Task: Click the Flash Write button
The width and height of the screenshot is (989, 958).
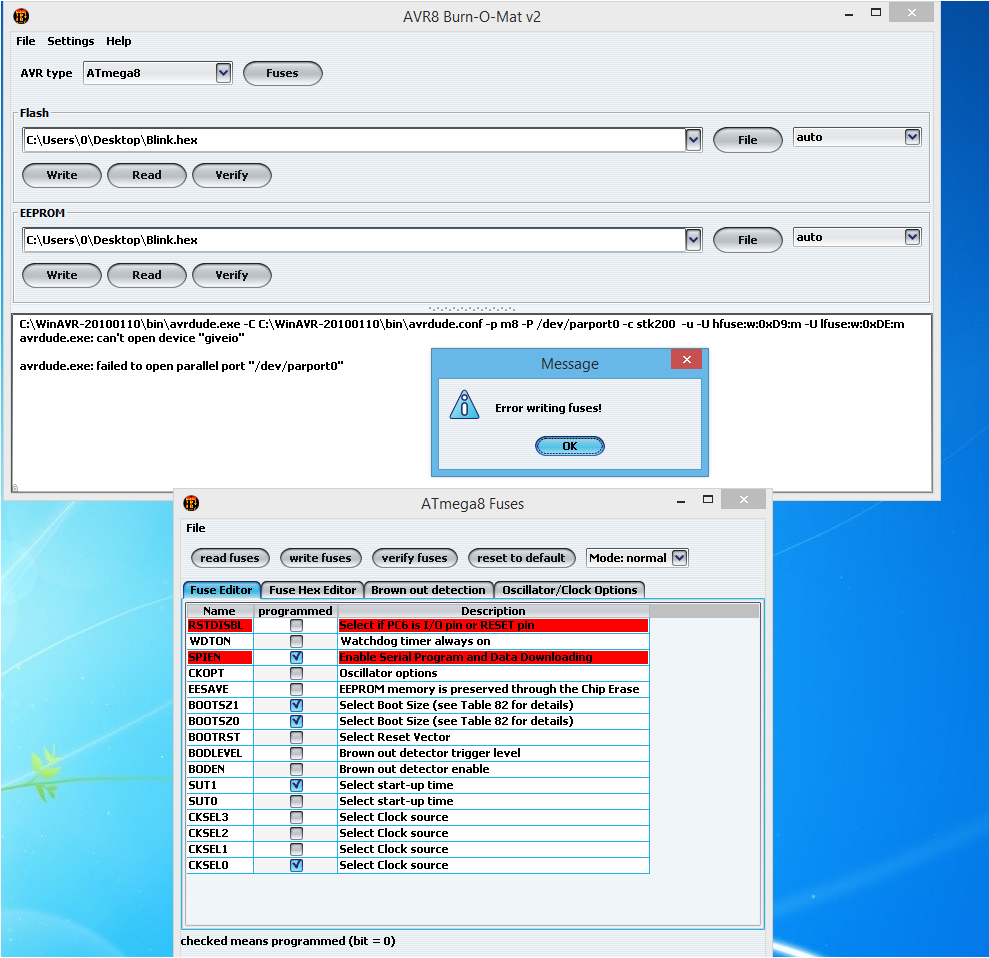Action: click(62, 175)
